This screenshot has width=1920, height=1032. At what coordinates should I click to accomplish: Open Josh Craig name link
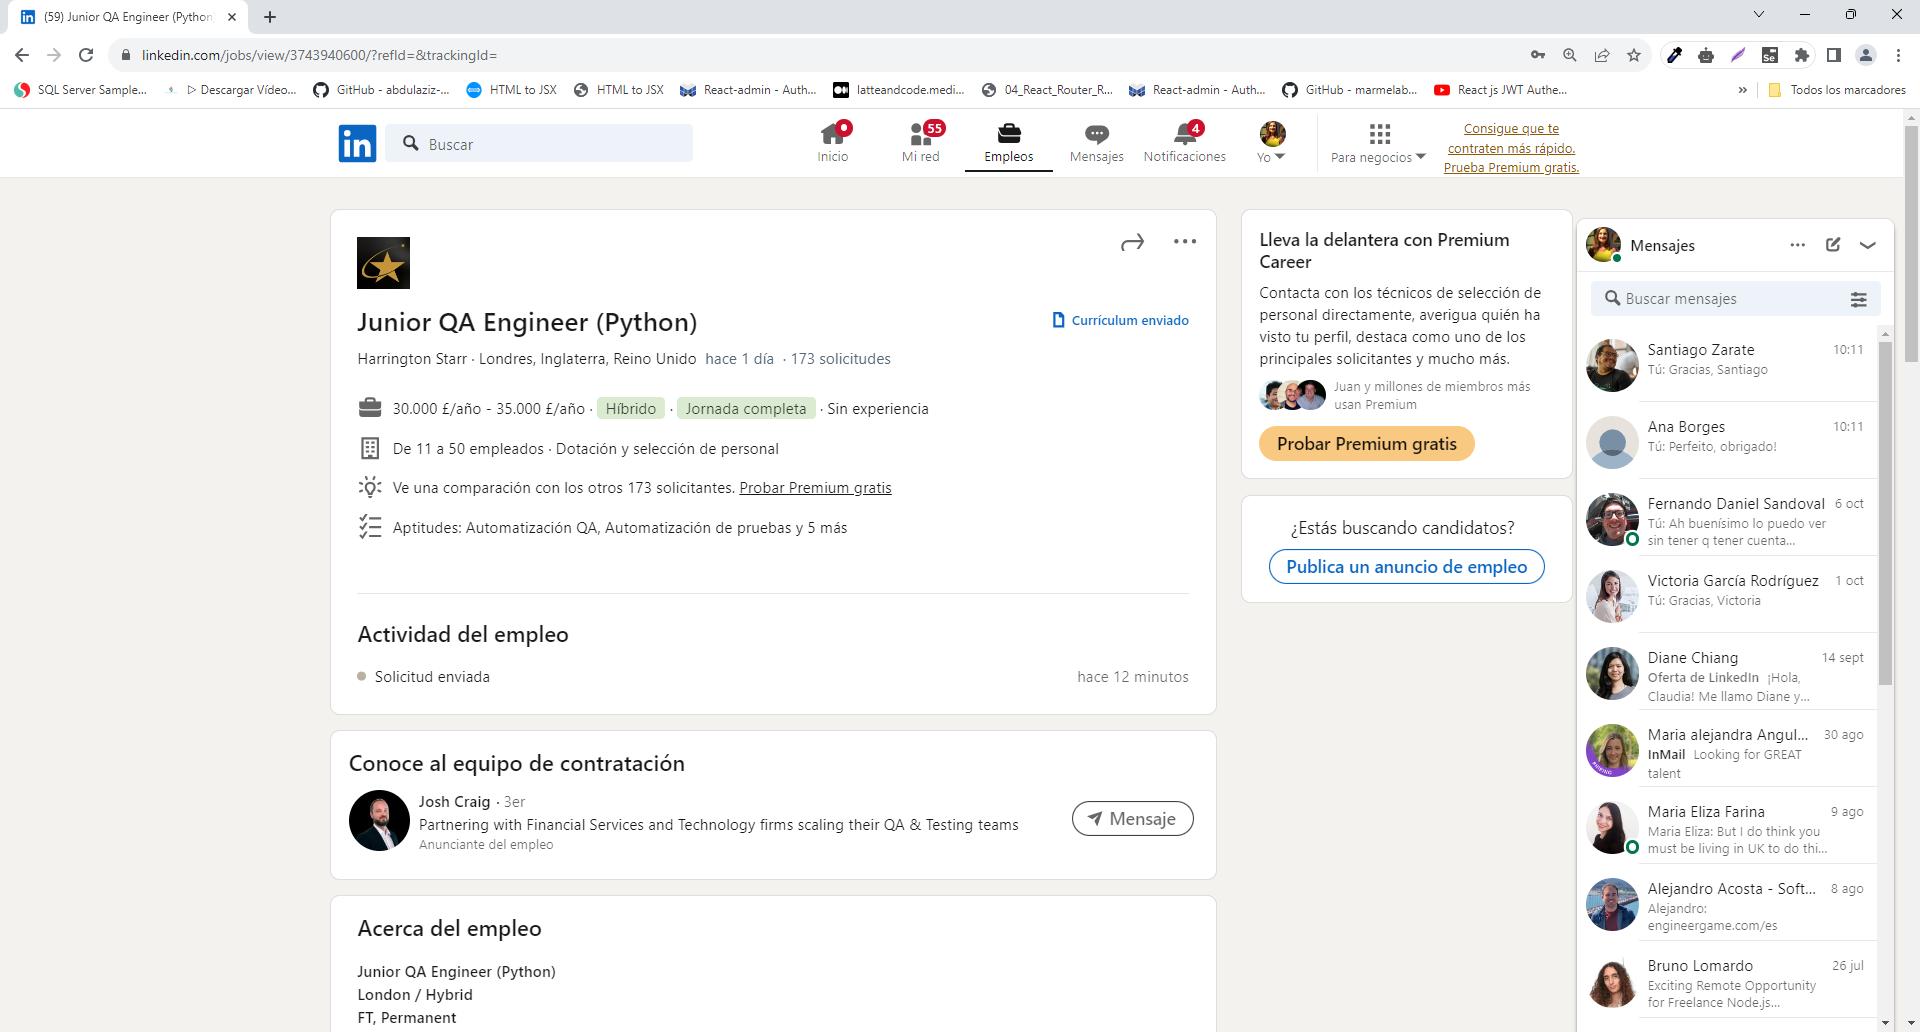pyautogui.click(x=454, y=802)
